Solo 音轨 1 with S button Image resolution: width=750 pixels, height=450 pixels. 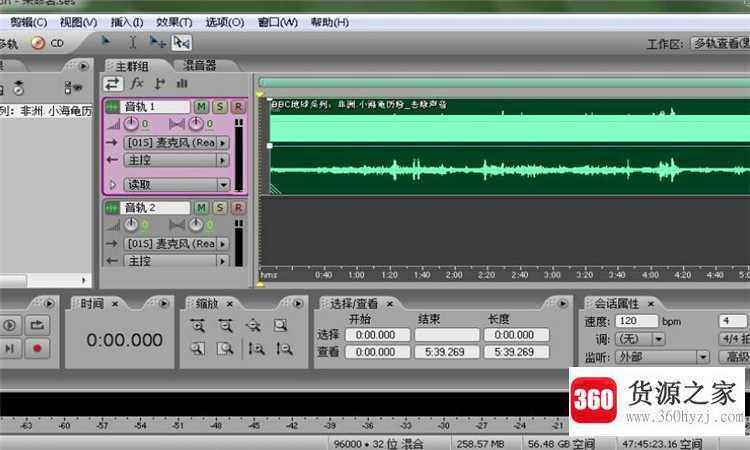coord(220,107)
